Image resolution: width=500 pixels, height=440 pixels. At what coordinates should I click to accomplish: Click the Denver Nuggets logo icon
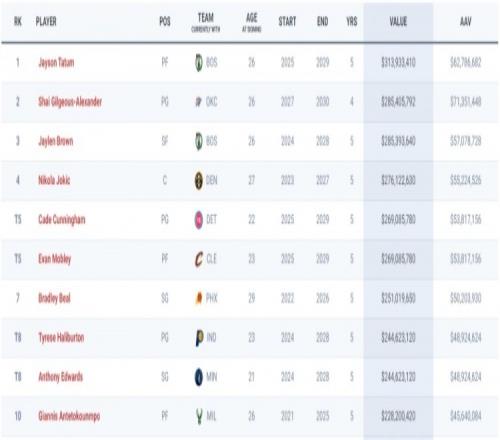tap(199, 180)
